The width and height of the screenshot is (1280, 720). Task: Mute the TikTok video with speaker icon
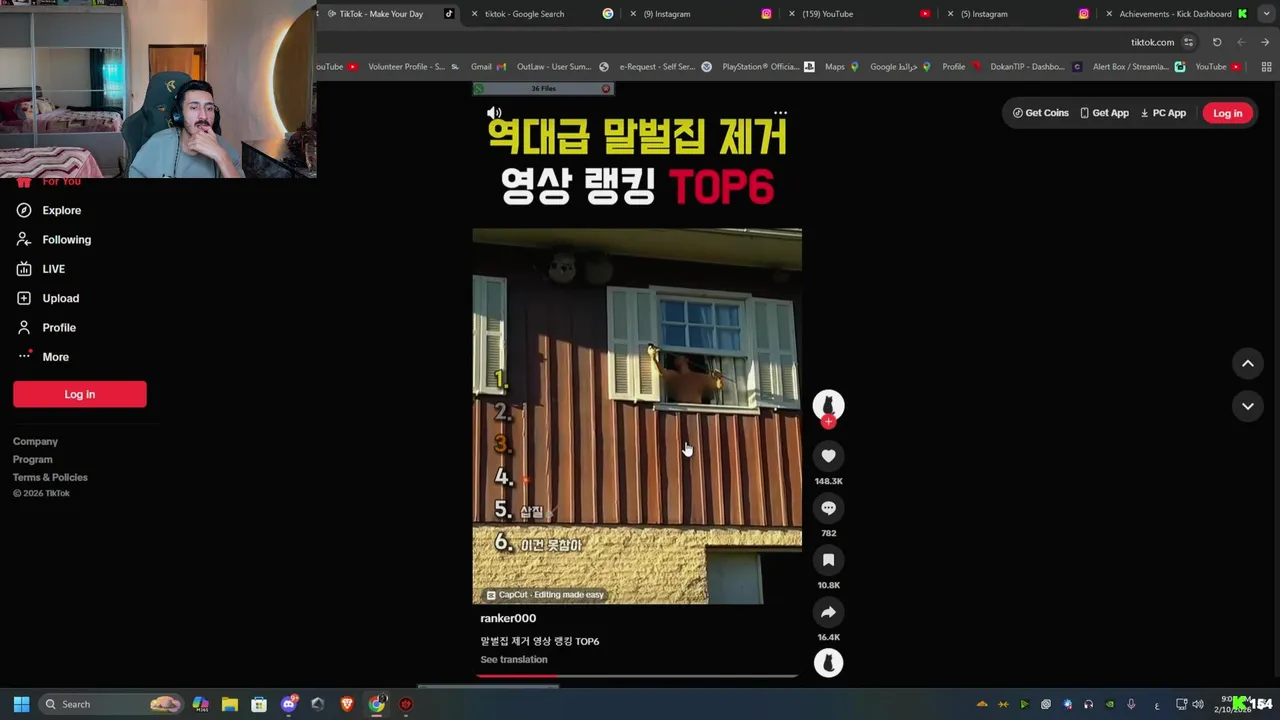[494, 113]
